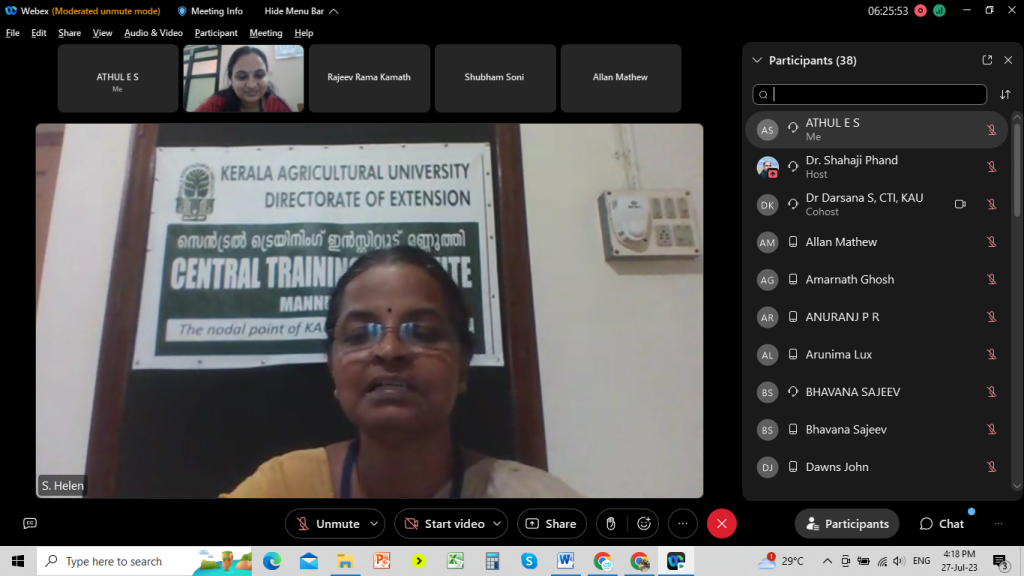Select the ATHUL E S video tile
Image resolution: width=1024 pixels, height=576 pixels.
(118, 78)
